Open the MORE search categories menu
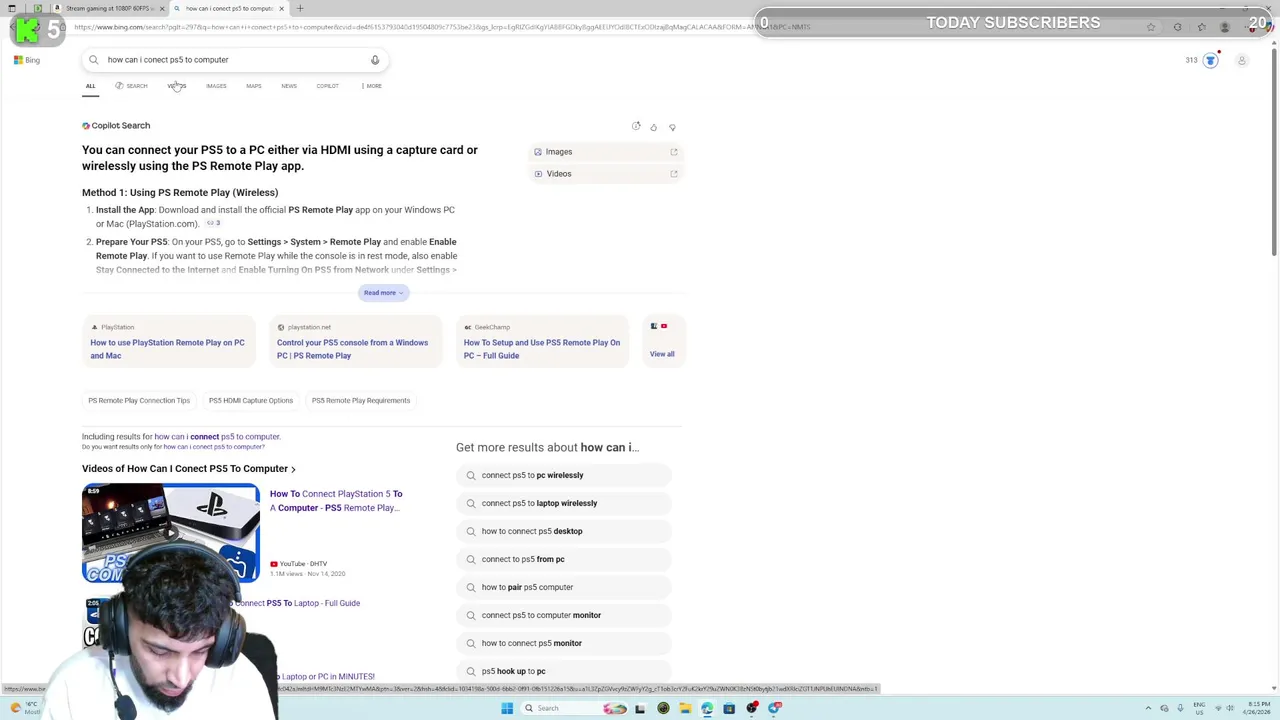Image resolution: width=1280 pixels, height=720 pixels. pos(372,86)
